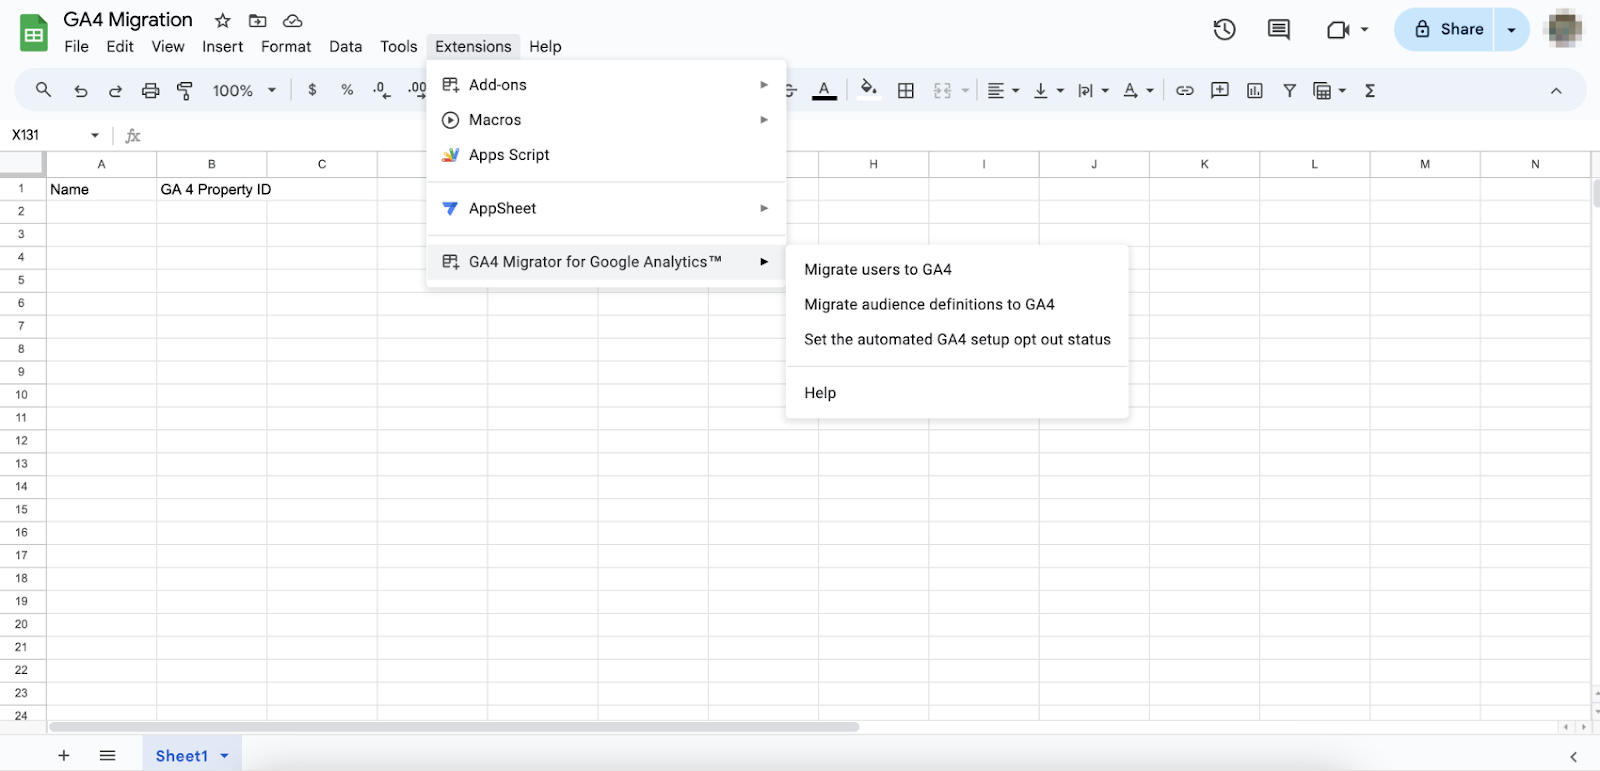Open the filter views dropdown

tap(1329, 91)
